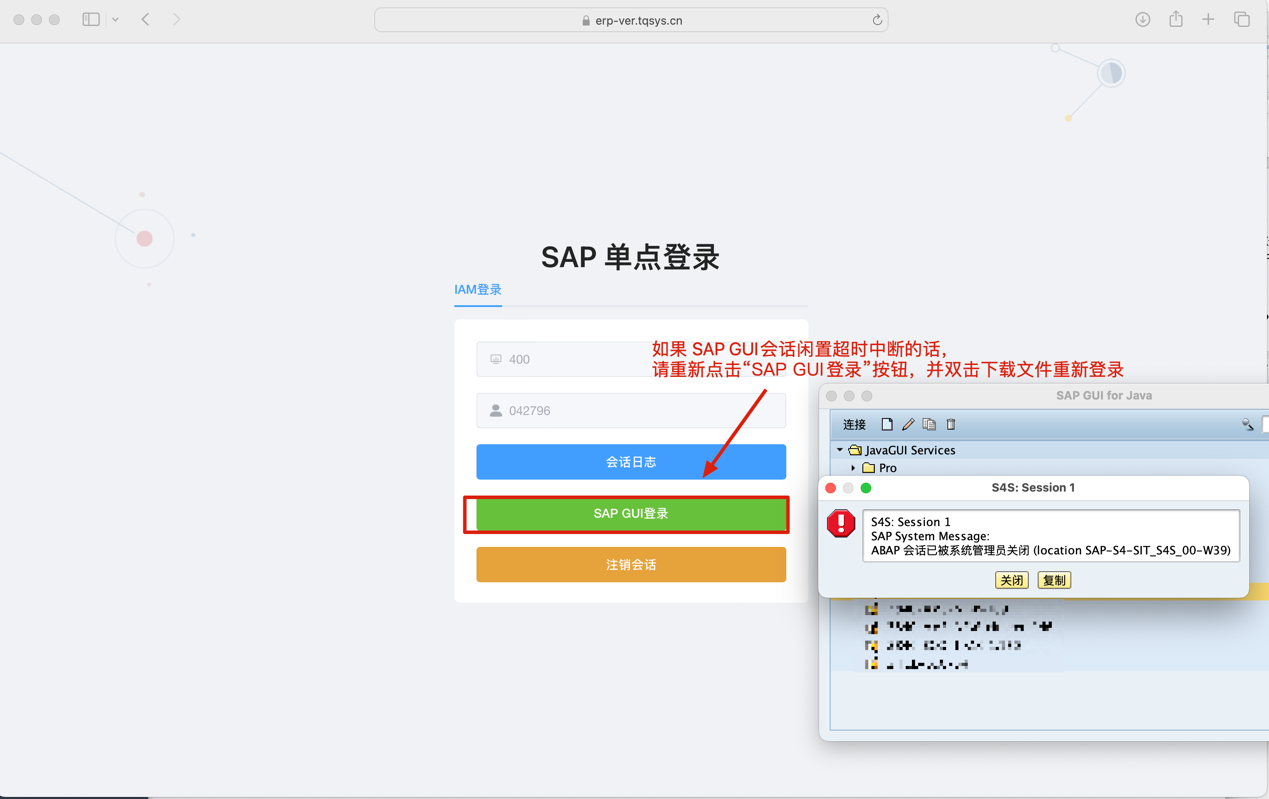1269x799 pixels.
Task: Expand the Pro folder
Action: coord(853,468)
